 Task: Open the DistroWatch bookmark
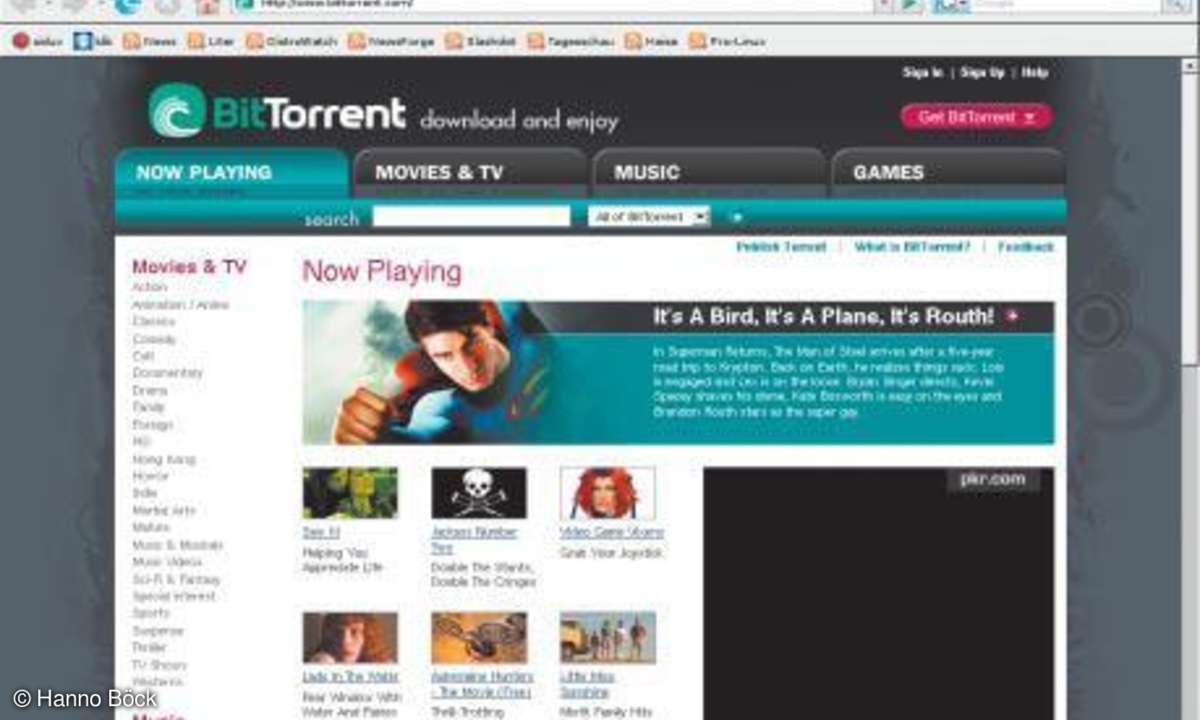(x=292, y=41)
